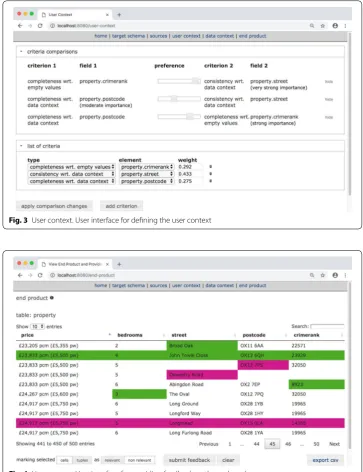The image size is (363, 472).
Task: Bookmark the end-product page with the star
Action: (323, 275)
